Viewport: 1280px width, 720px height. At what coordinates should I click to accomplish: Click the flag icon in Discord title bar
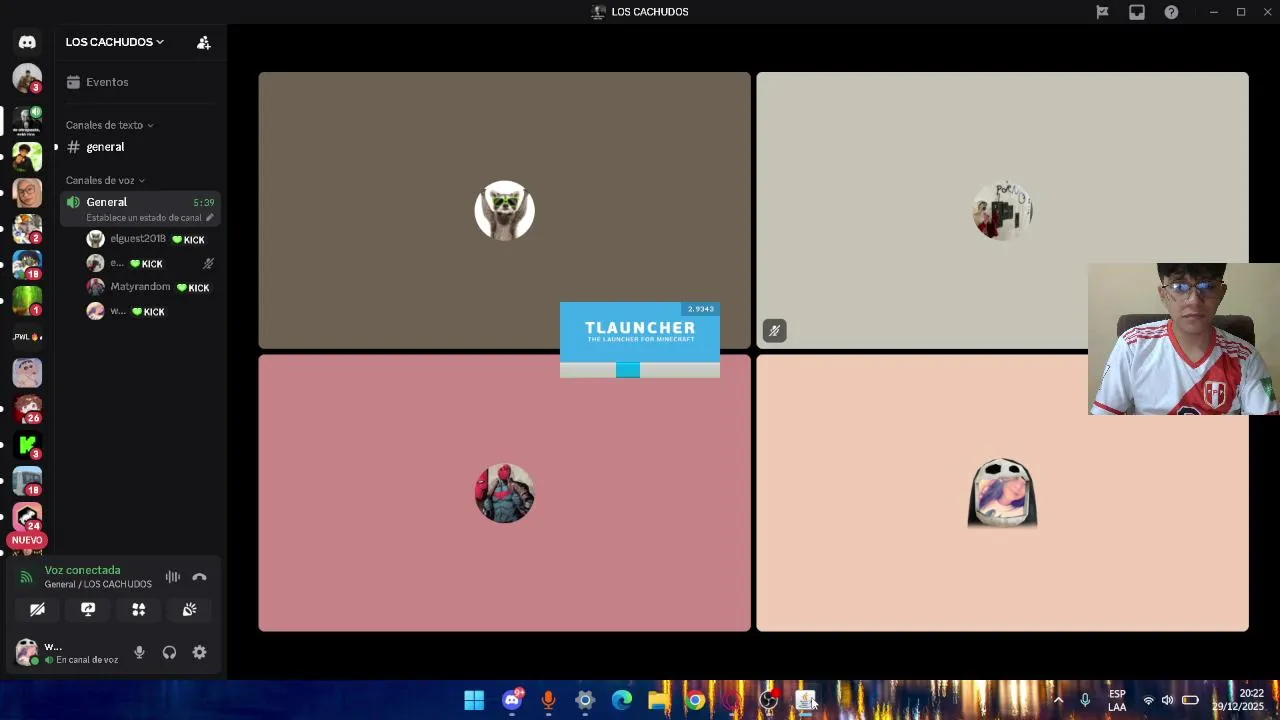click(x=1102, y=12)
